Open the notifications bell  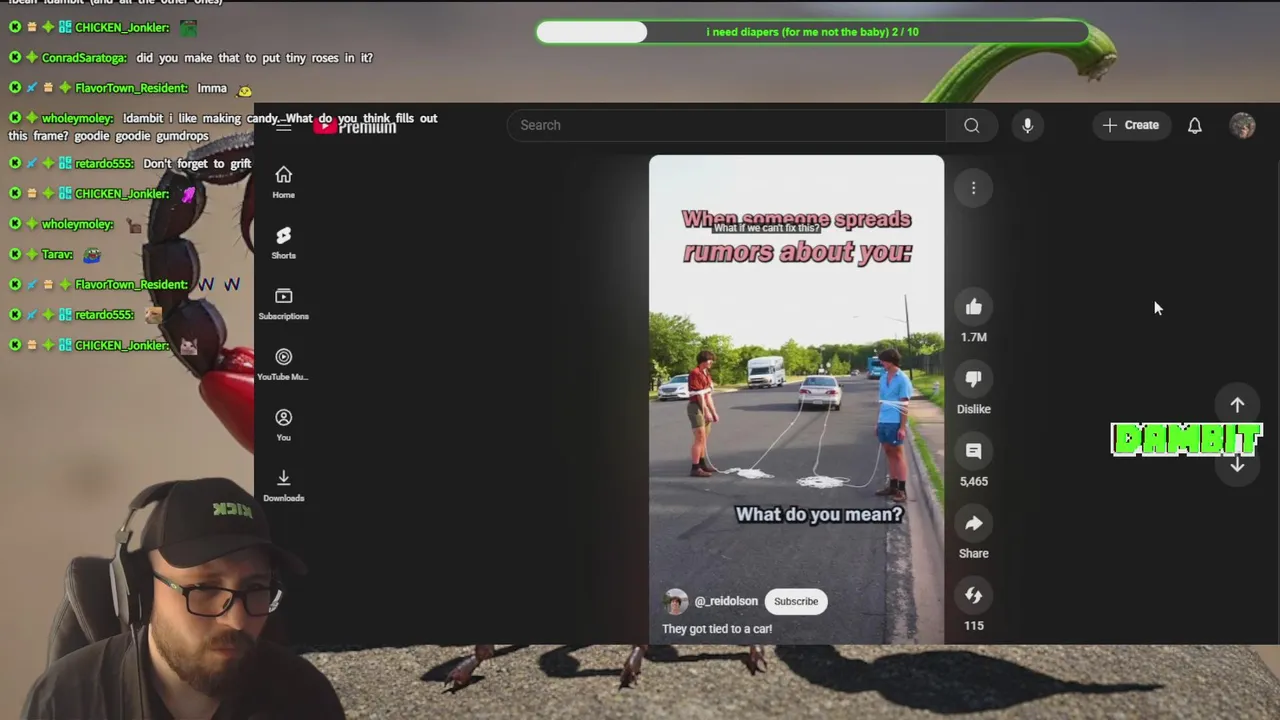tap(1194, 125)
